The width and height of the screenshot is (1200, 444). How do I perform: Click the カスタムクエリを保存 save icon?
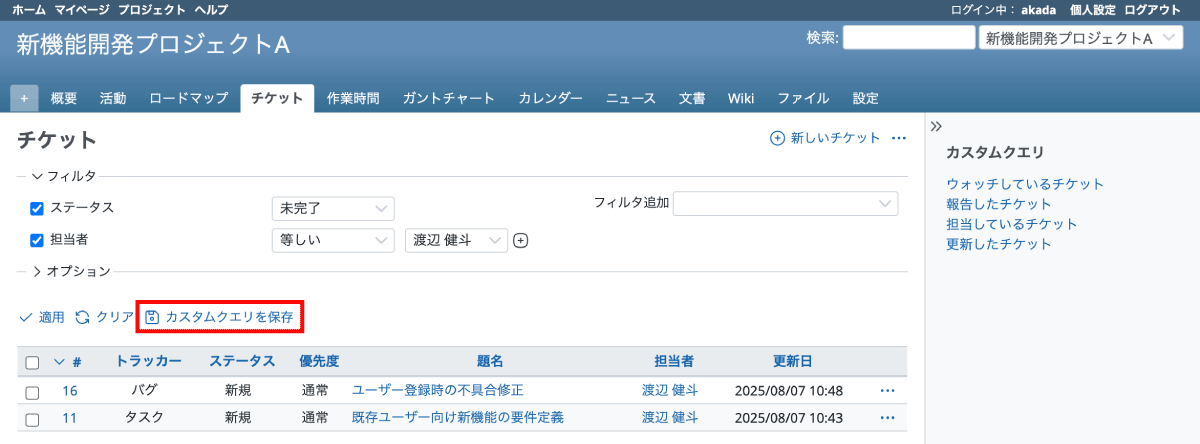pyautogui.click(x=152, y=317)
